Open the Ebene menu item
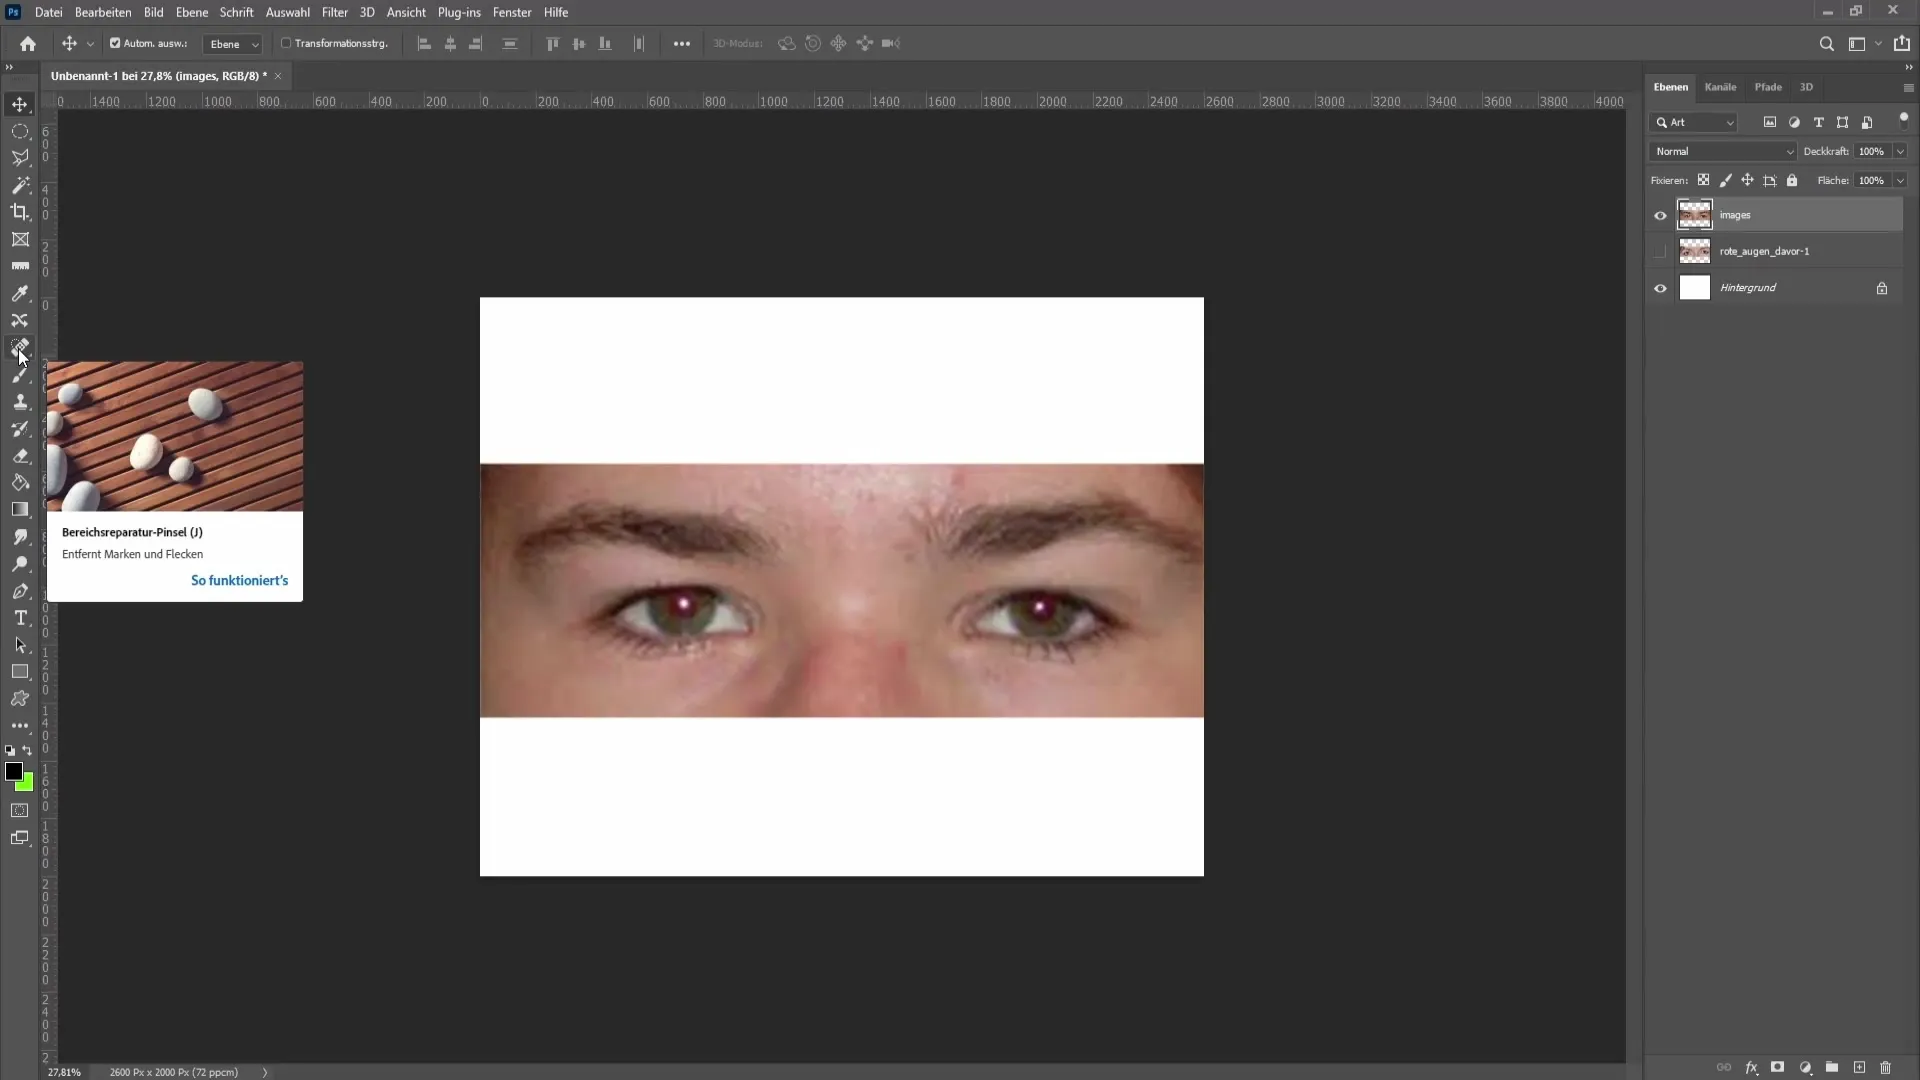This screenshot has height=1080, width=1920. pyautogui.click(x=190, y=12)
